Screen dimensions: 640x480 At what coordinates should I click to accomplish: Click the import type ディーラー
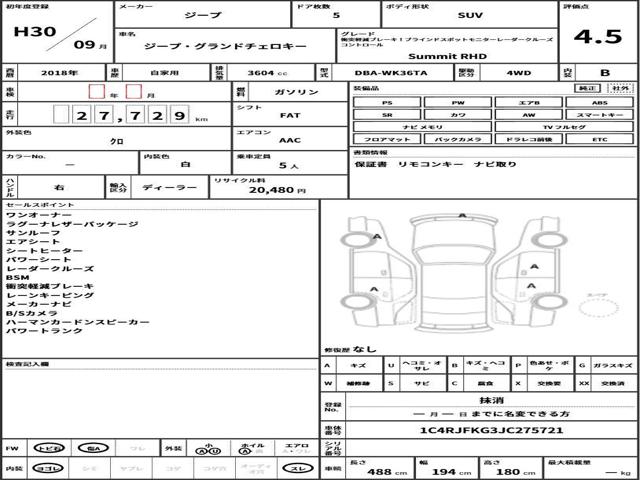[169, 187]
